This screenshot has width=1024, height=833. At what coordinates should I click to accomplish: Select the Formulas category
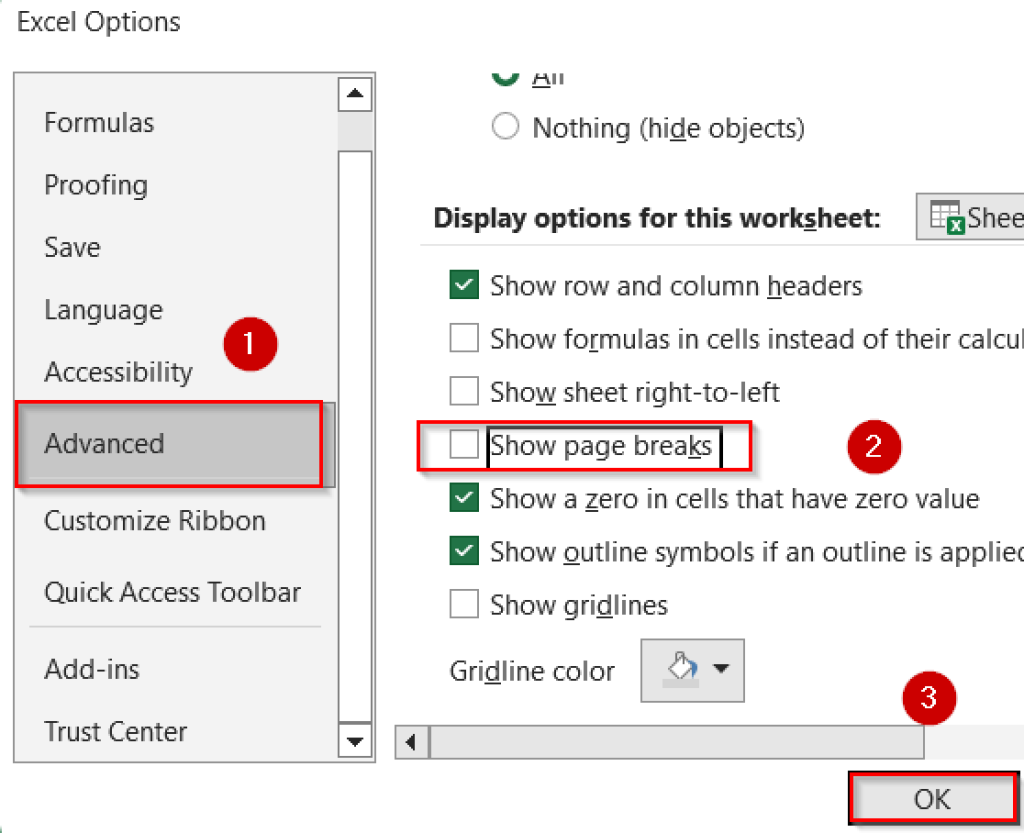click(x=99, y=122)
